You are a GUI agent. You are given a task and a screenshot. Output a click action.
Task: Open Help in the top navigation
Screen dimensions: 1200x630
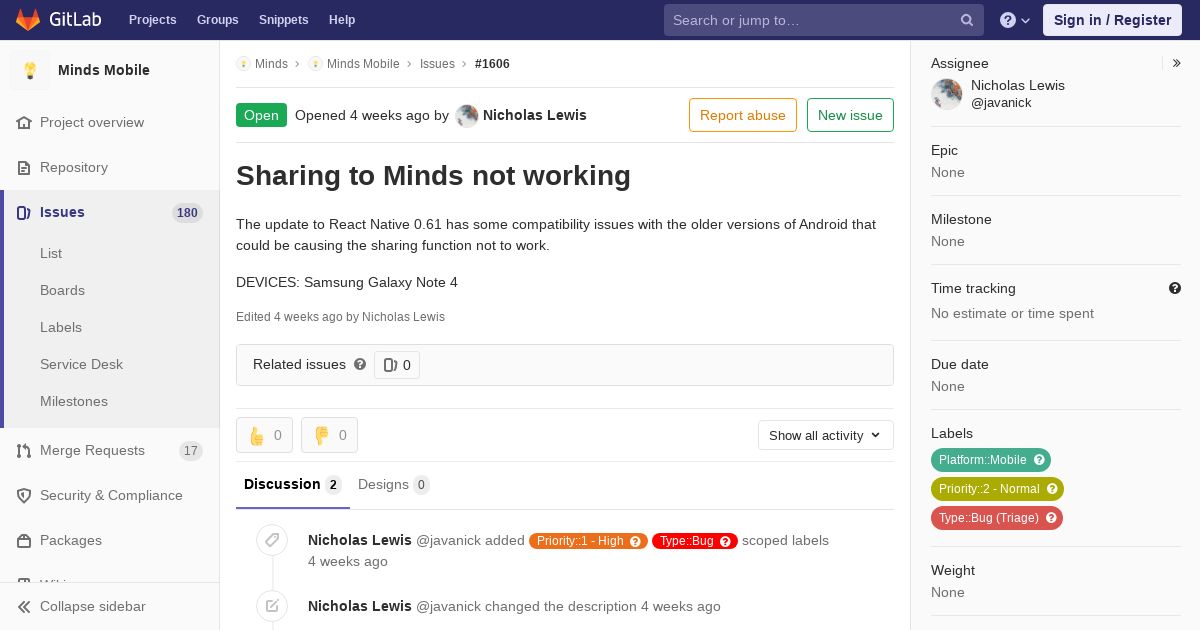pos(342,20)
